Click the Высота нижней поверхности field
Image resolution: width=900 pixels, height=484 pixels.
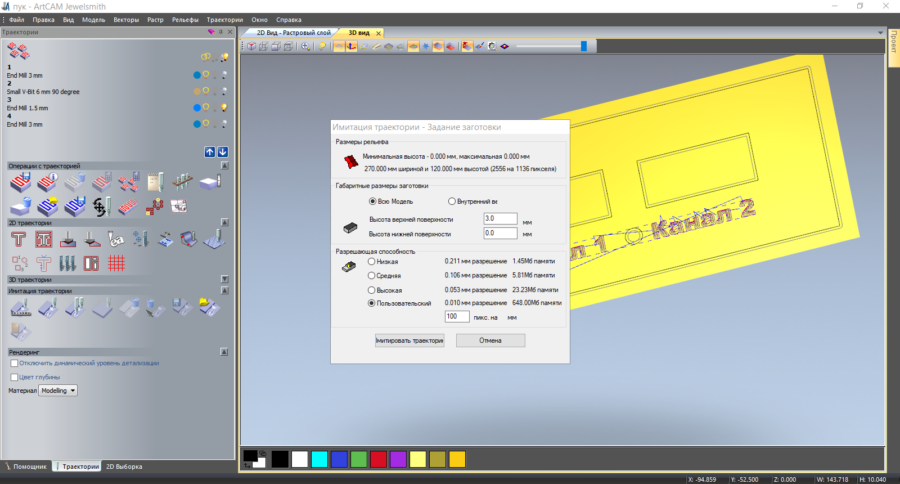(500, 233)
